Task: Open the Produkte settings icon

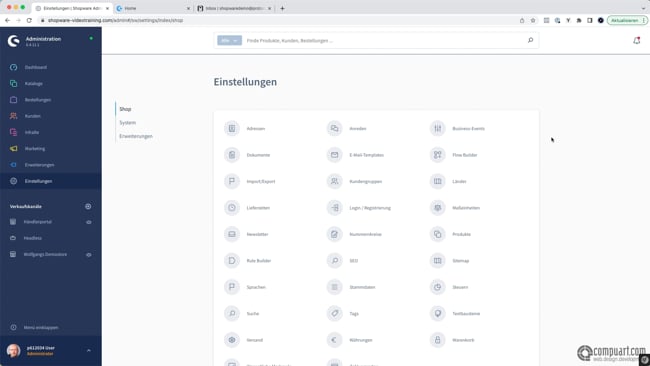Action: point(437,234)
